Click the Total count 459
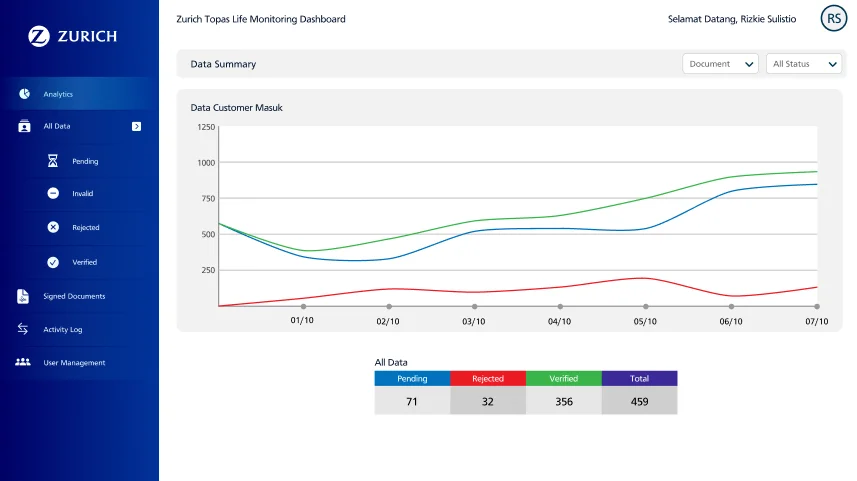 [639, 402]
